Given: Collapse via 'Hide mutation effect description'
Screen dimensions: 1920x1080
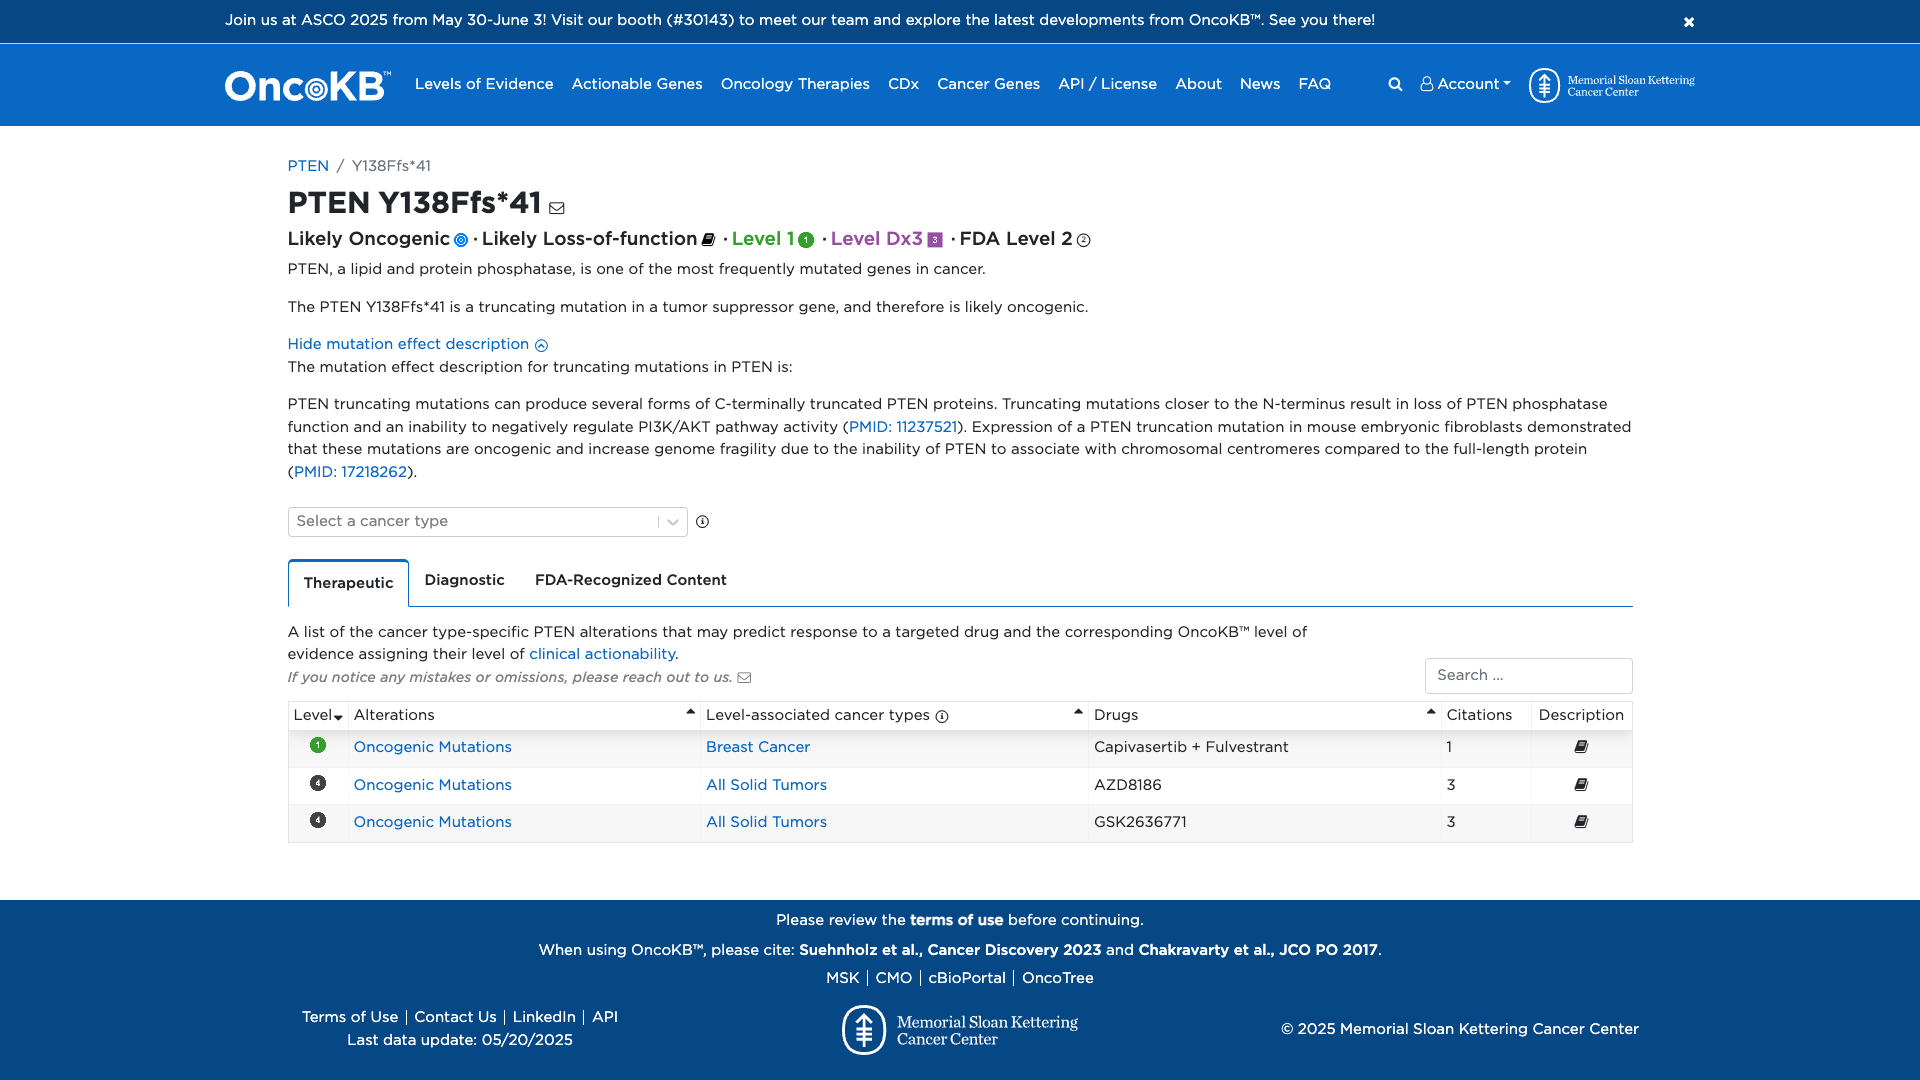Looking at the screenshot, I should pyautogui.click(x=417, y=345).
